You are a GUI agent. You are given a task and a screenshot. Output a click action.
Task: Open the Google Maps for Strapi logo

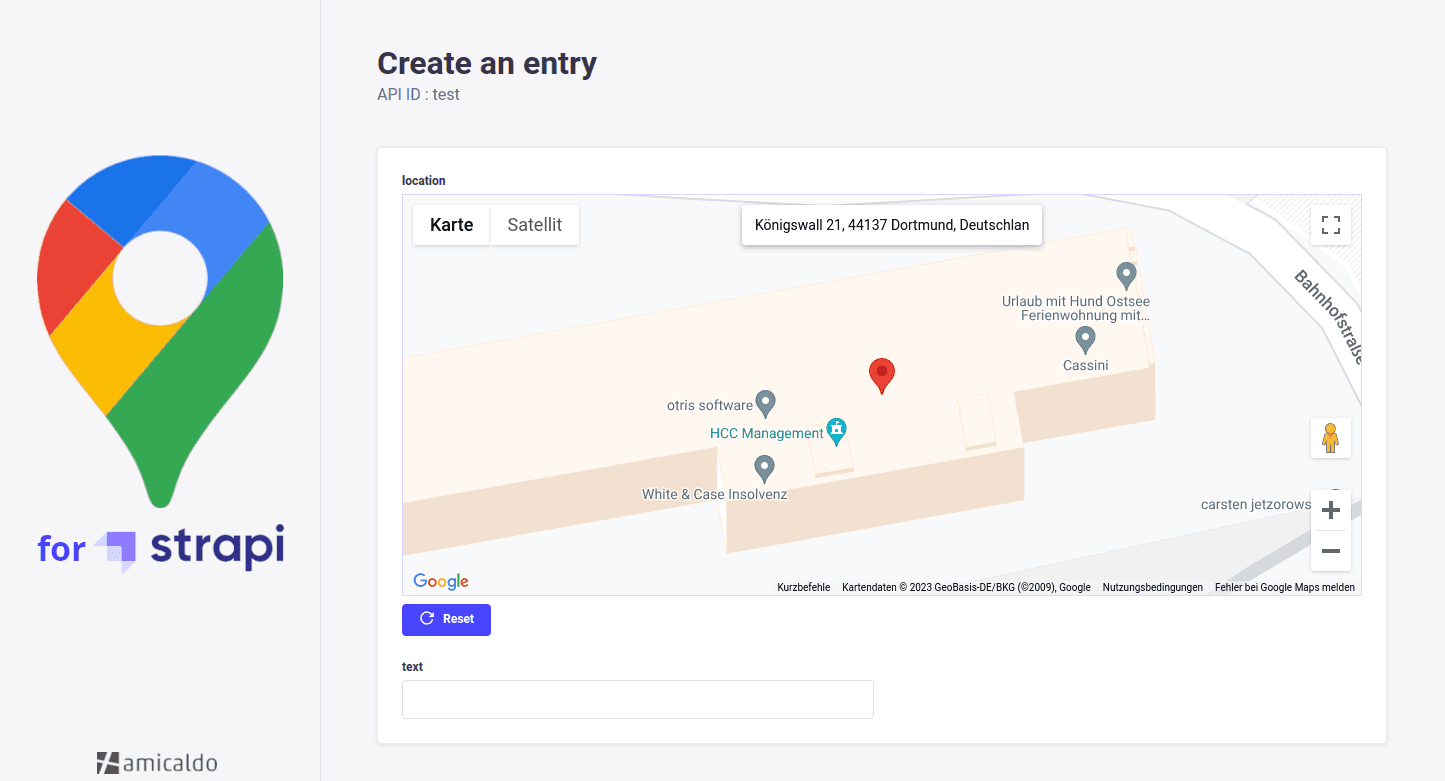[160, 365]
